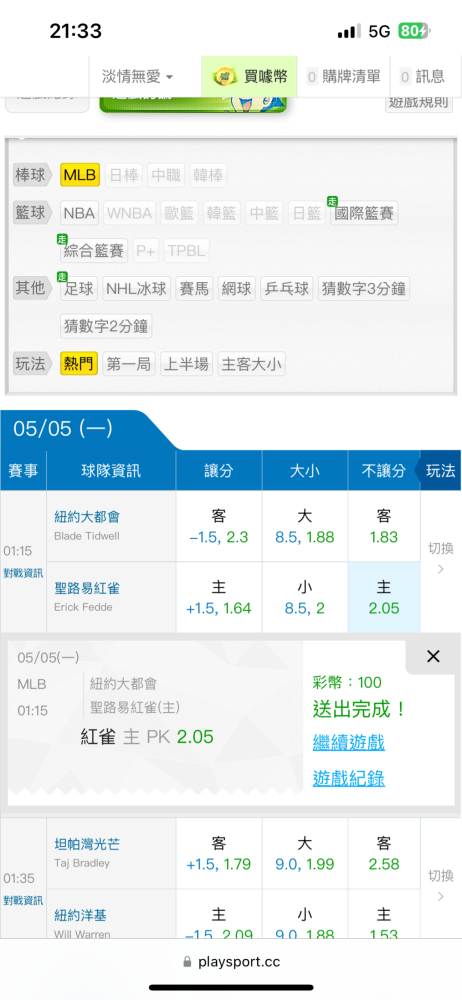Image resolution: width=462 pixels, height=1000 pixels.
Task: Open the 訊息 messages counter
Action: (422, 77)
